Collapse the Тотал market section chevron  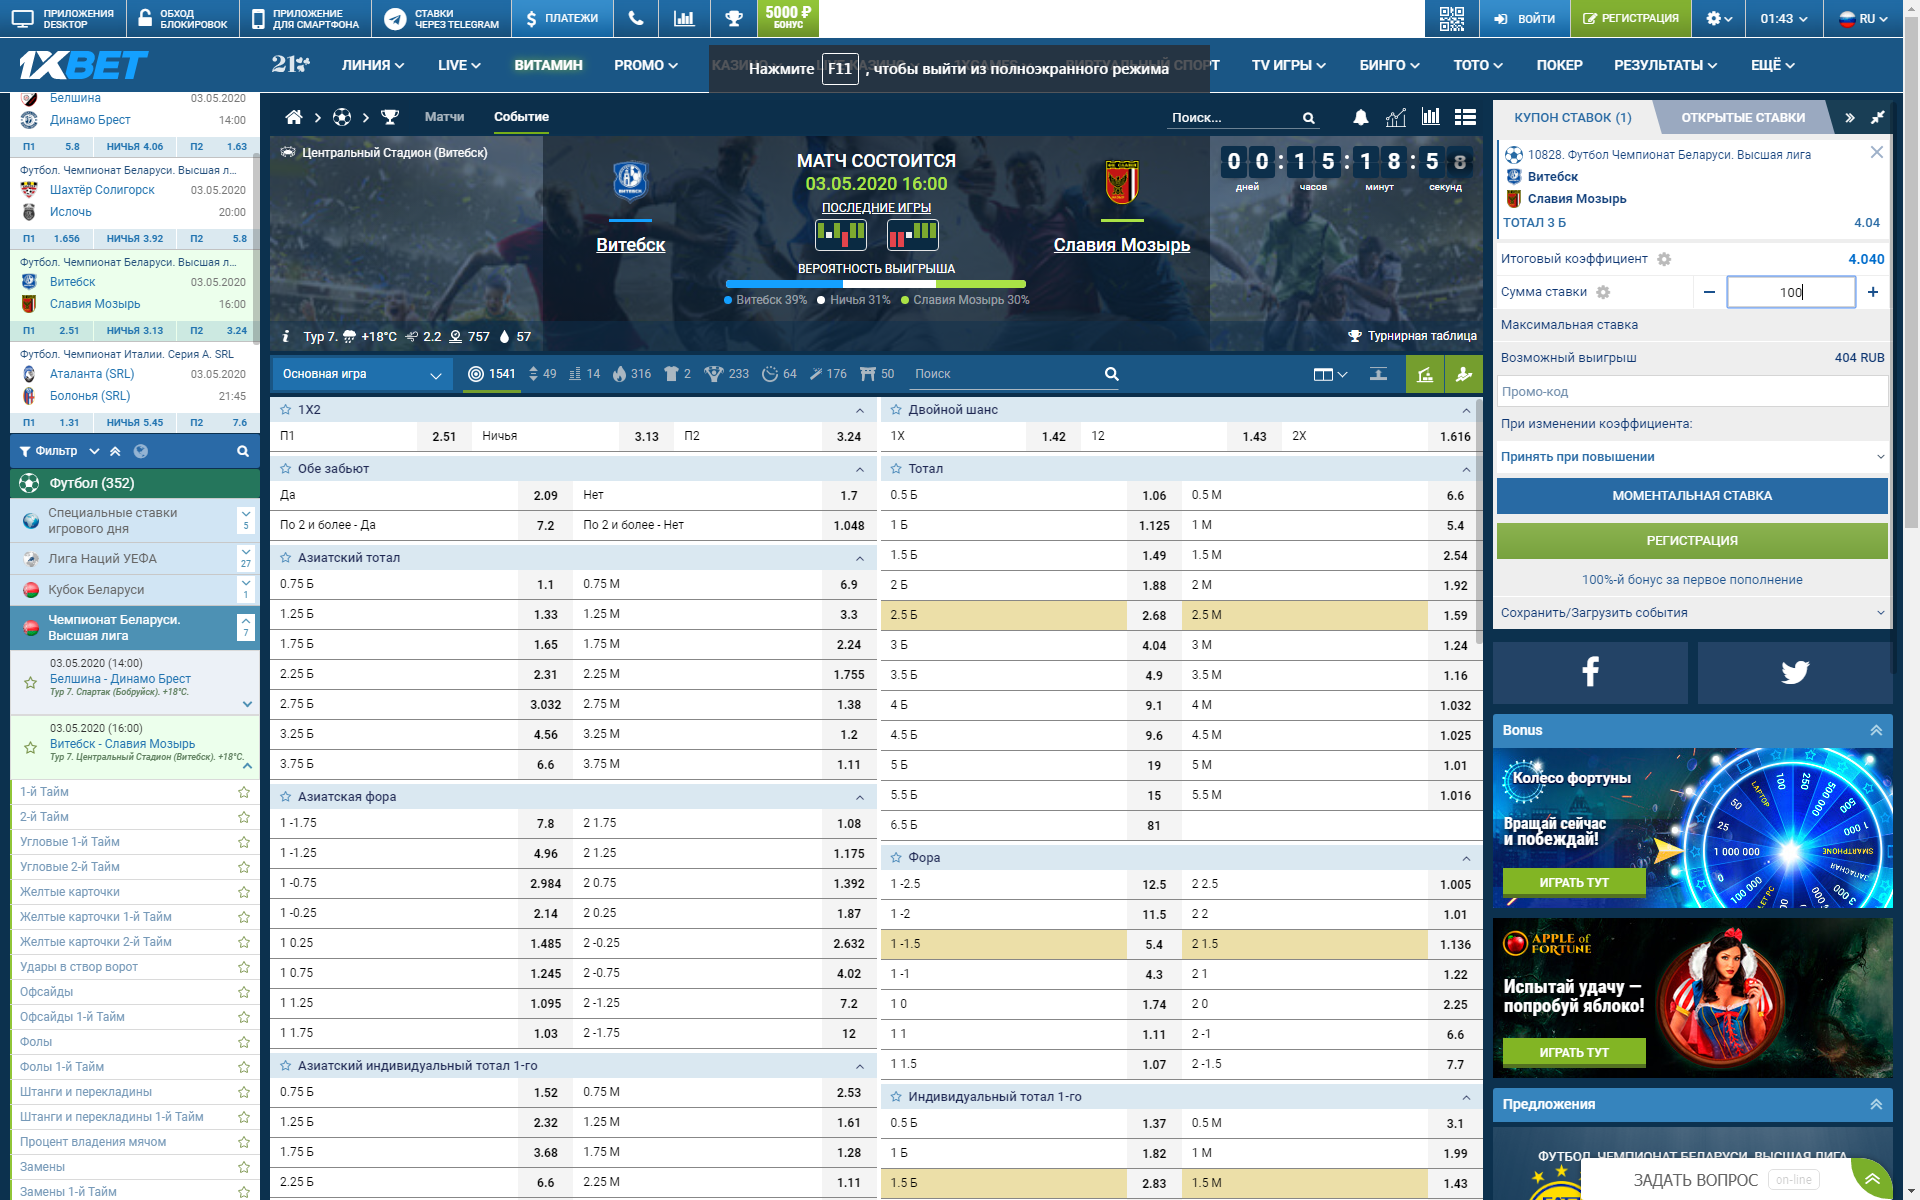pos(1466,469)
